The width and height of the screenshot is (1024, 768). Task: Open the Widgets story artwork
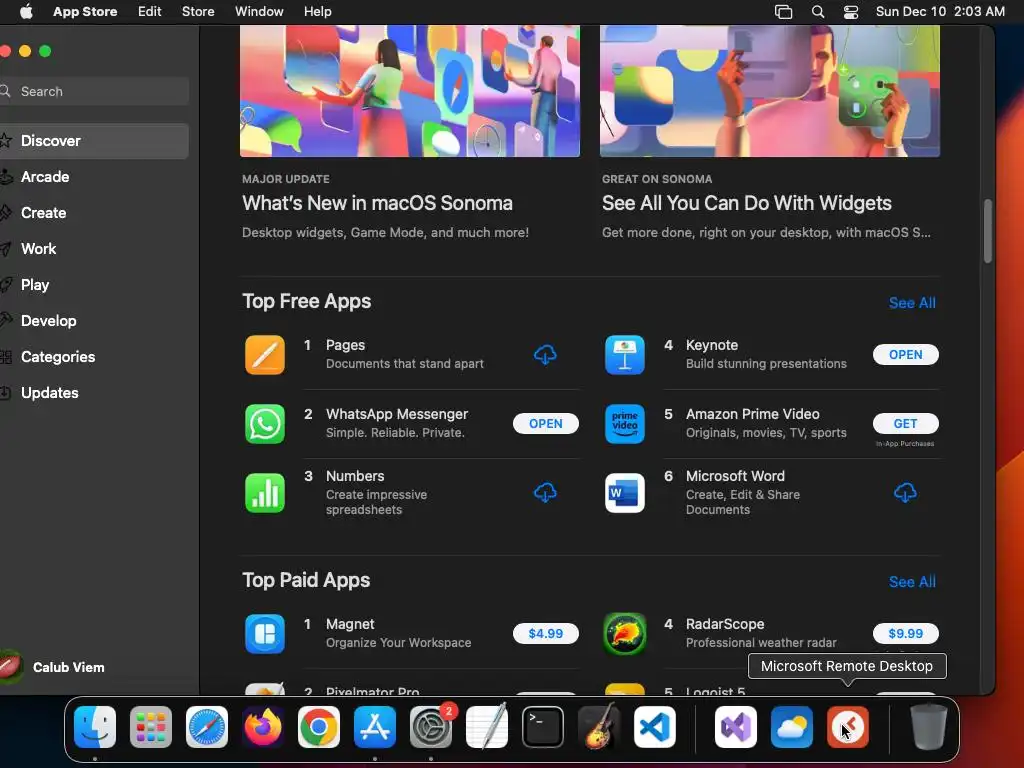point(769,91)
